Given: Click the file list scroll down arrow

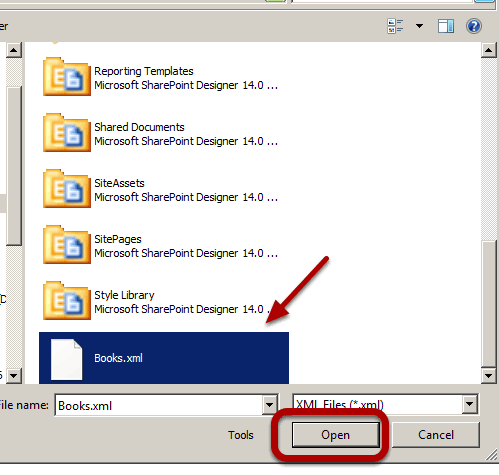Looking at the screenshot, I should click(489, 376).
